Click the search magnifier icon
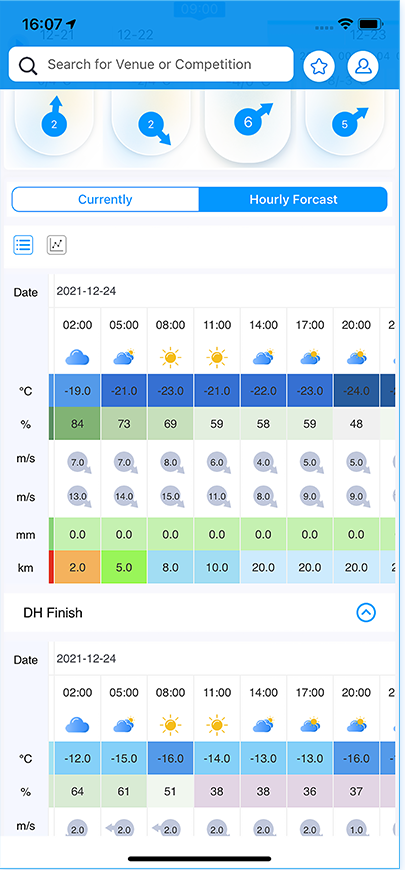 28,65
